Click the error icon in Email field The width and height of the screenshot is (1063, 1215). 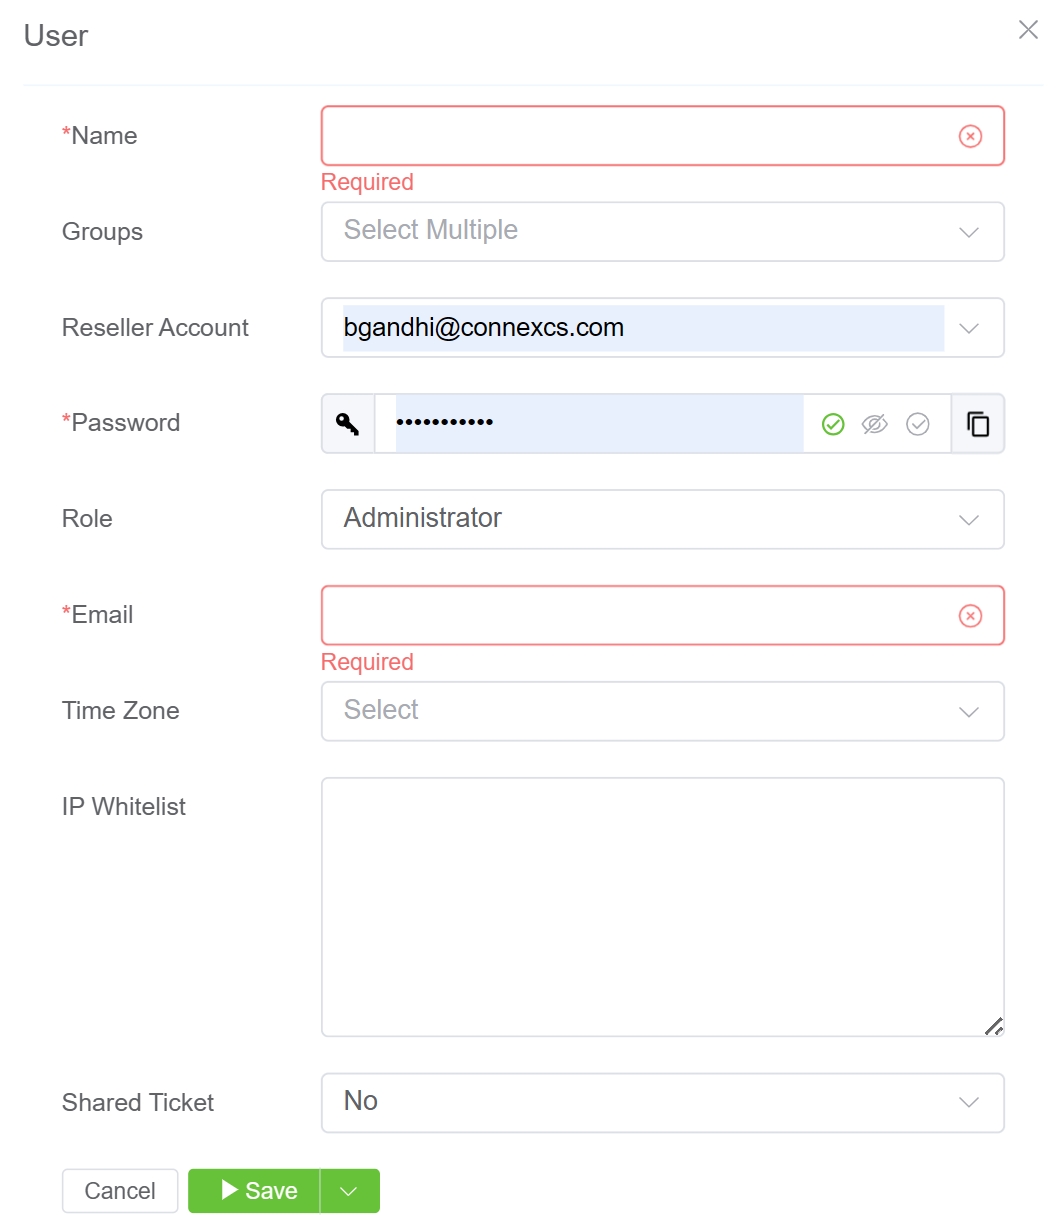(x=970, y=616)
